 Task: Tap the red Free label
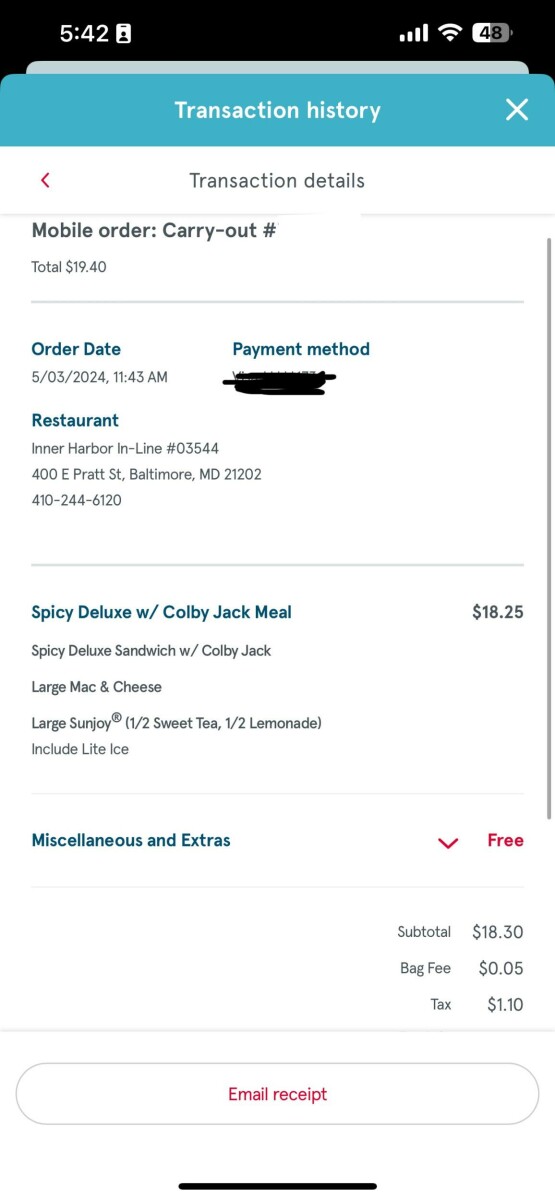tap(505, 840)
